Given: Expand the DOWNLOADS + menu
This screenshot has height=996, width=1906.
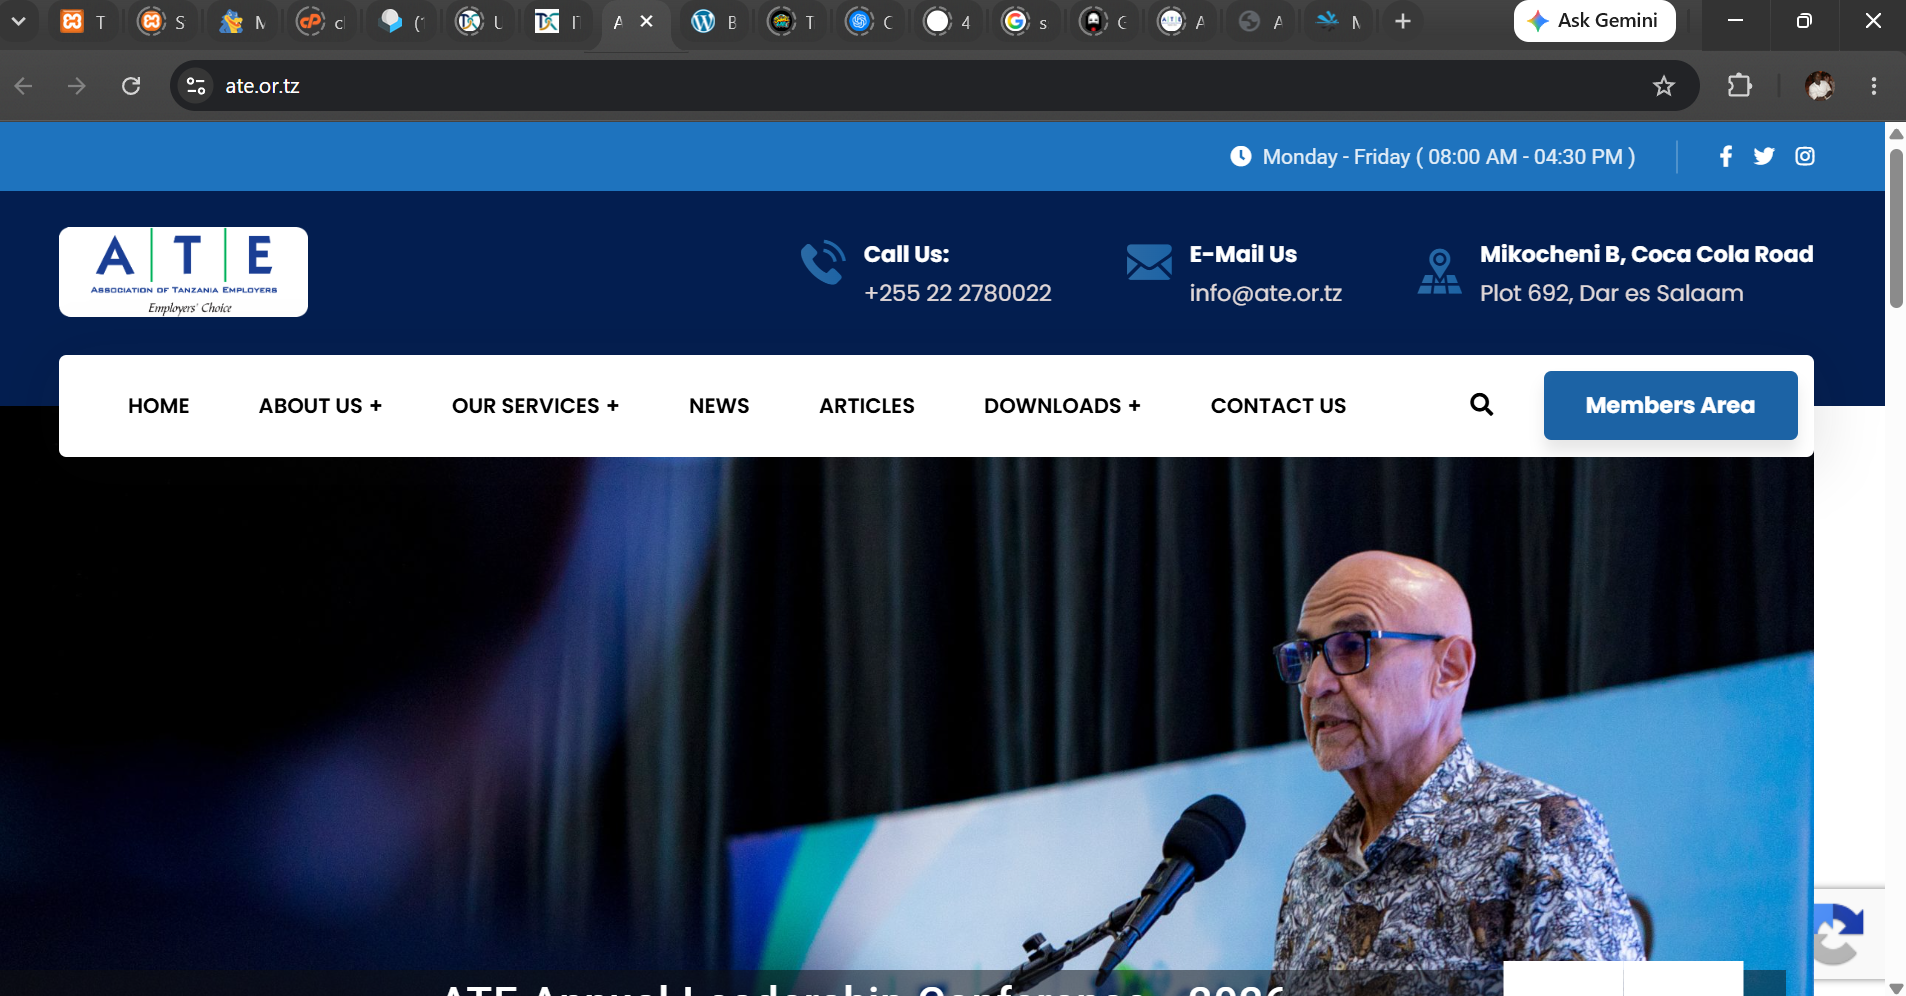Looking at the screenshot, I should pyautogui.click(x=1062, y=406).
